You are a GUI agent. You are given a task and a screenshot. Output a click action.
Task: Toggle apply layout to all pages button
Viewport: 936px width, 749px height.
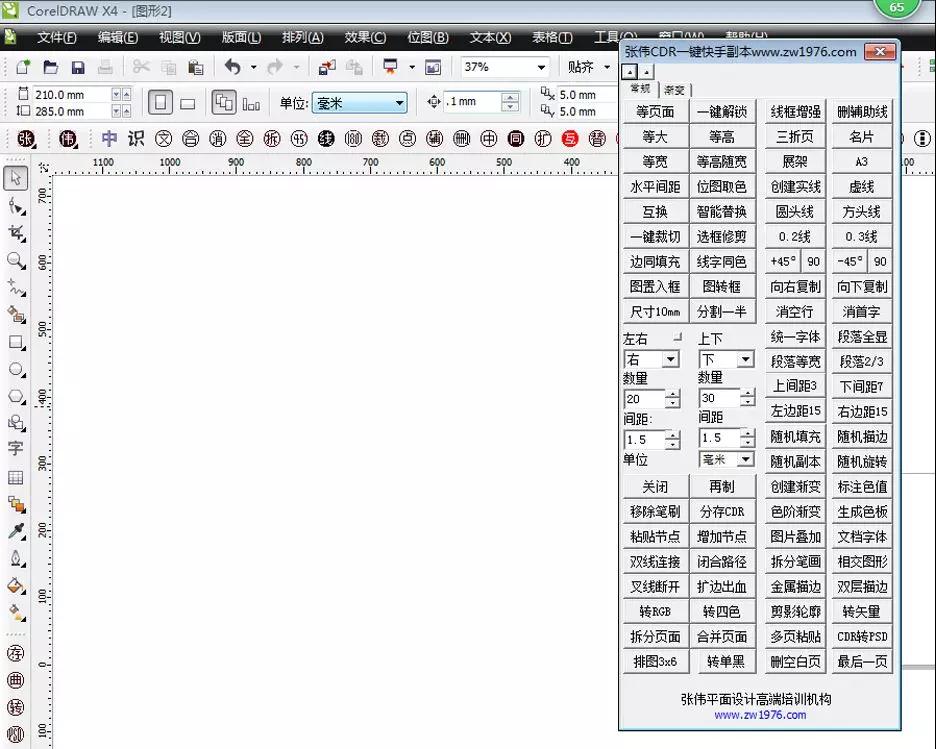point(224,103)
